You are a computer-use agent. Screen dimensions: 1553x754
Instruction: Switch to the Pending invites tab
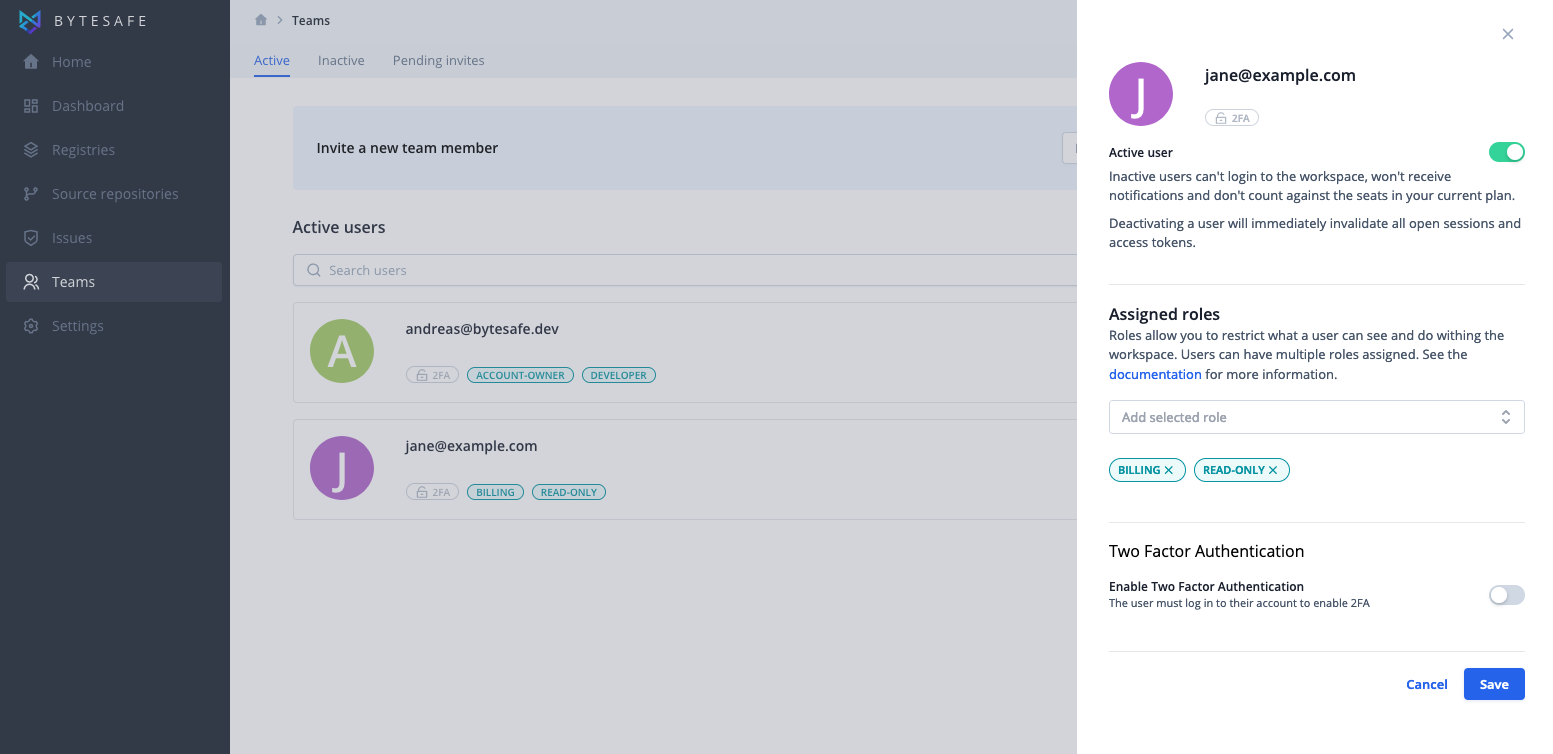click(438, 61)
